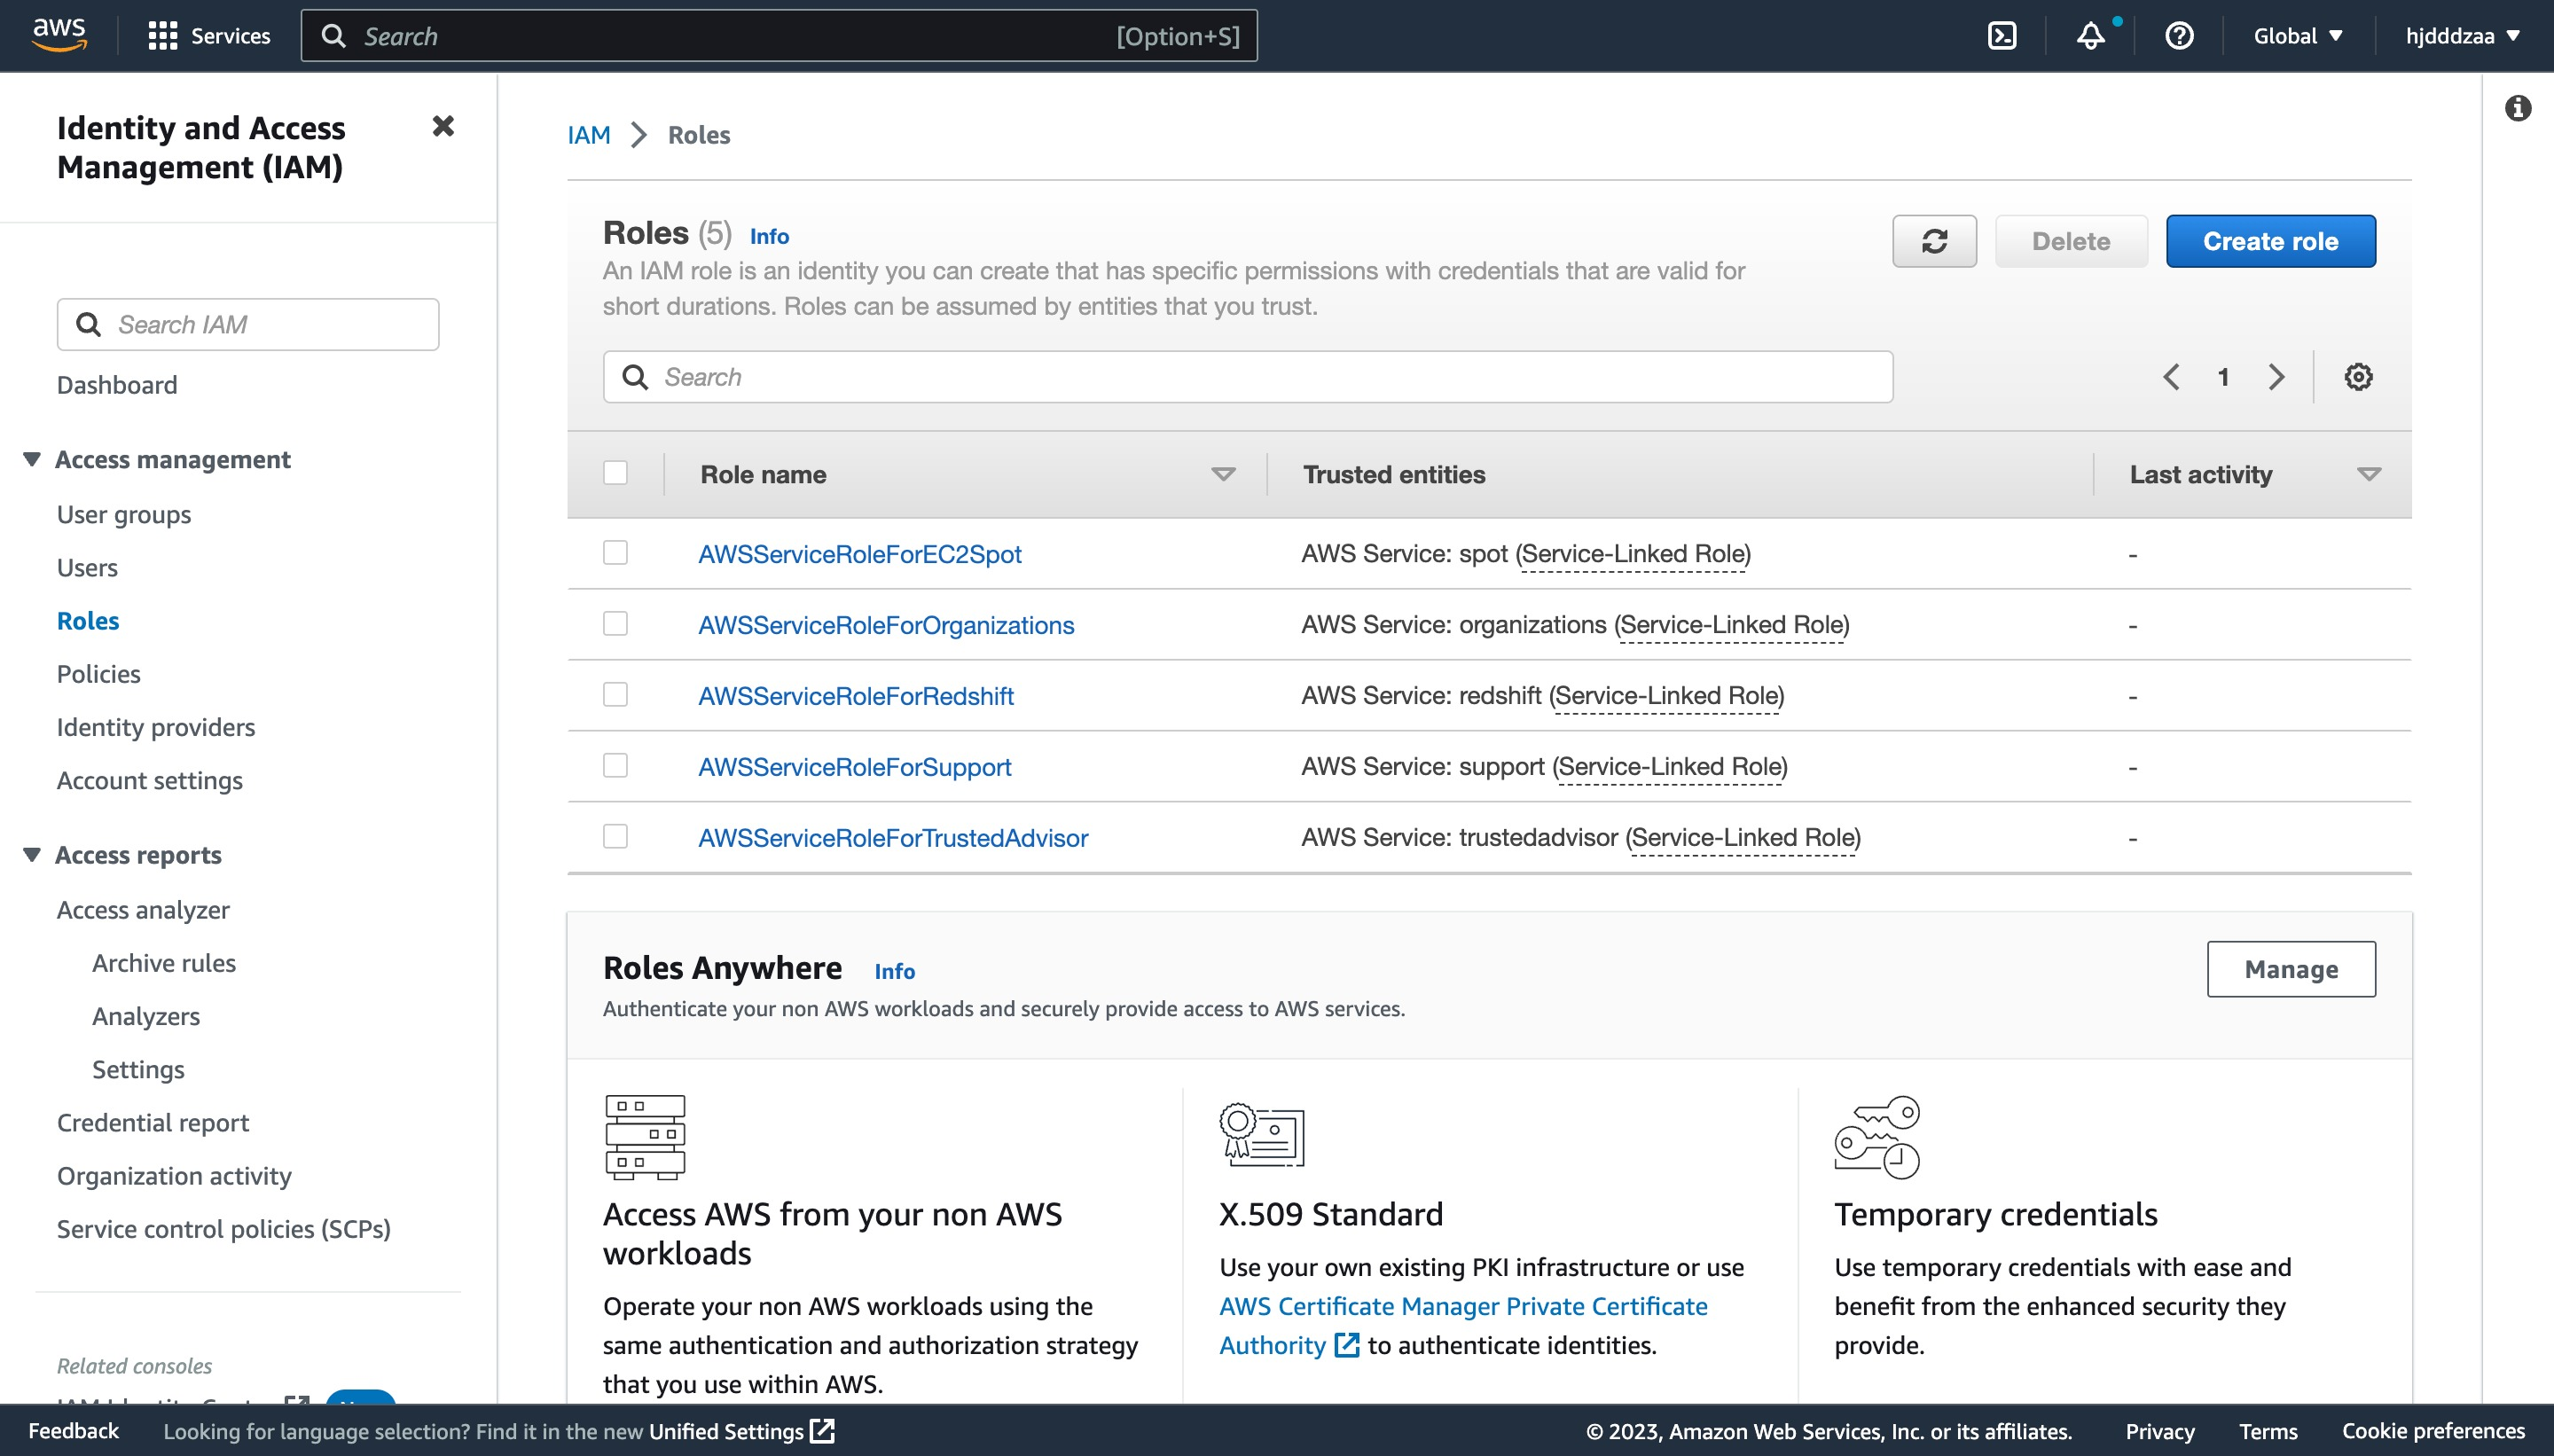Check the AWSServiceRoleForRedshift row checkbox
Screen dimensions: 2554x1456
coord(615,695)
